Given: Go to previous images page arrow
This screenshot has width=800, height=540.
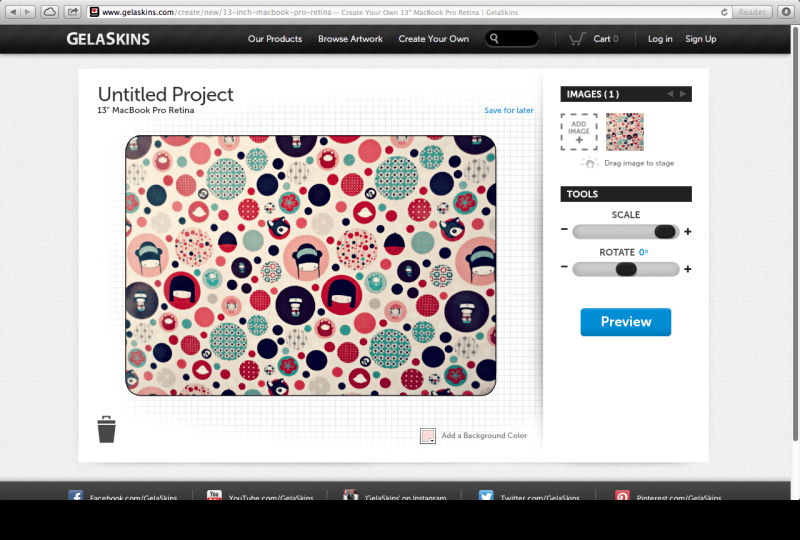Looking at the screenshot, I should point(670,94).
